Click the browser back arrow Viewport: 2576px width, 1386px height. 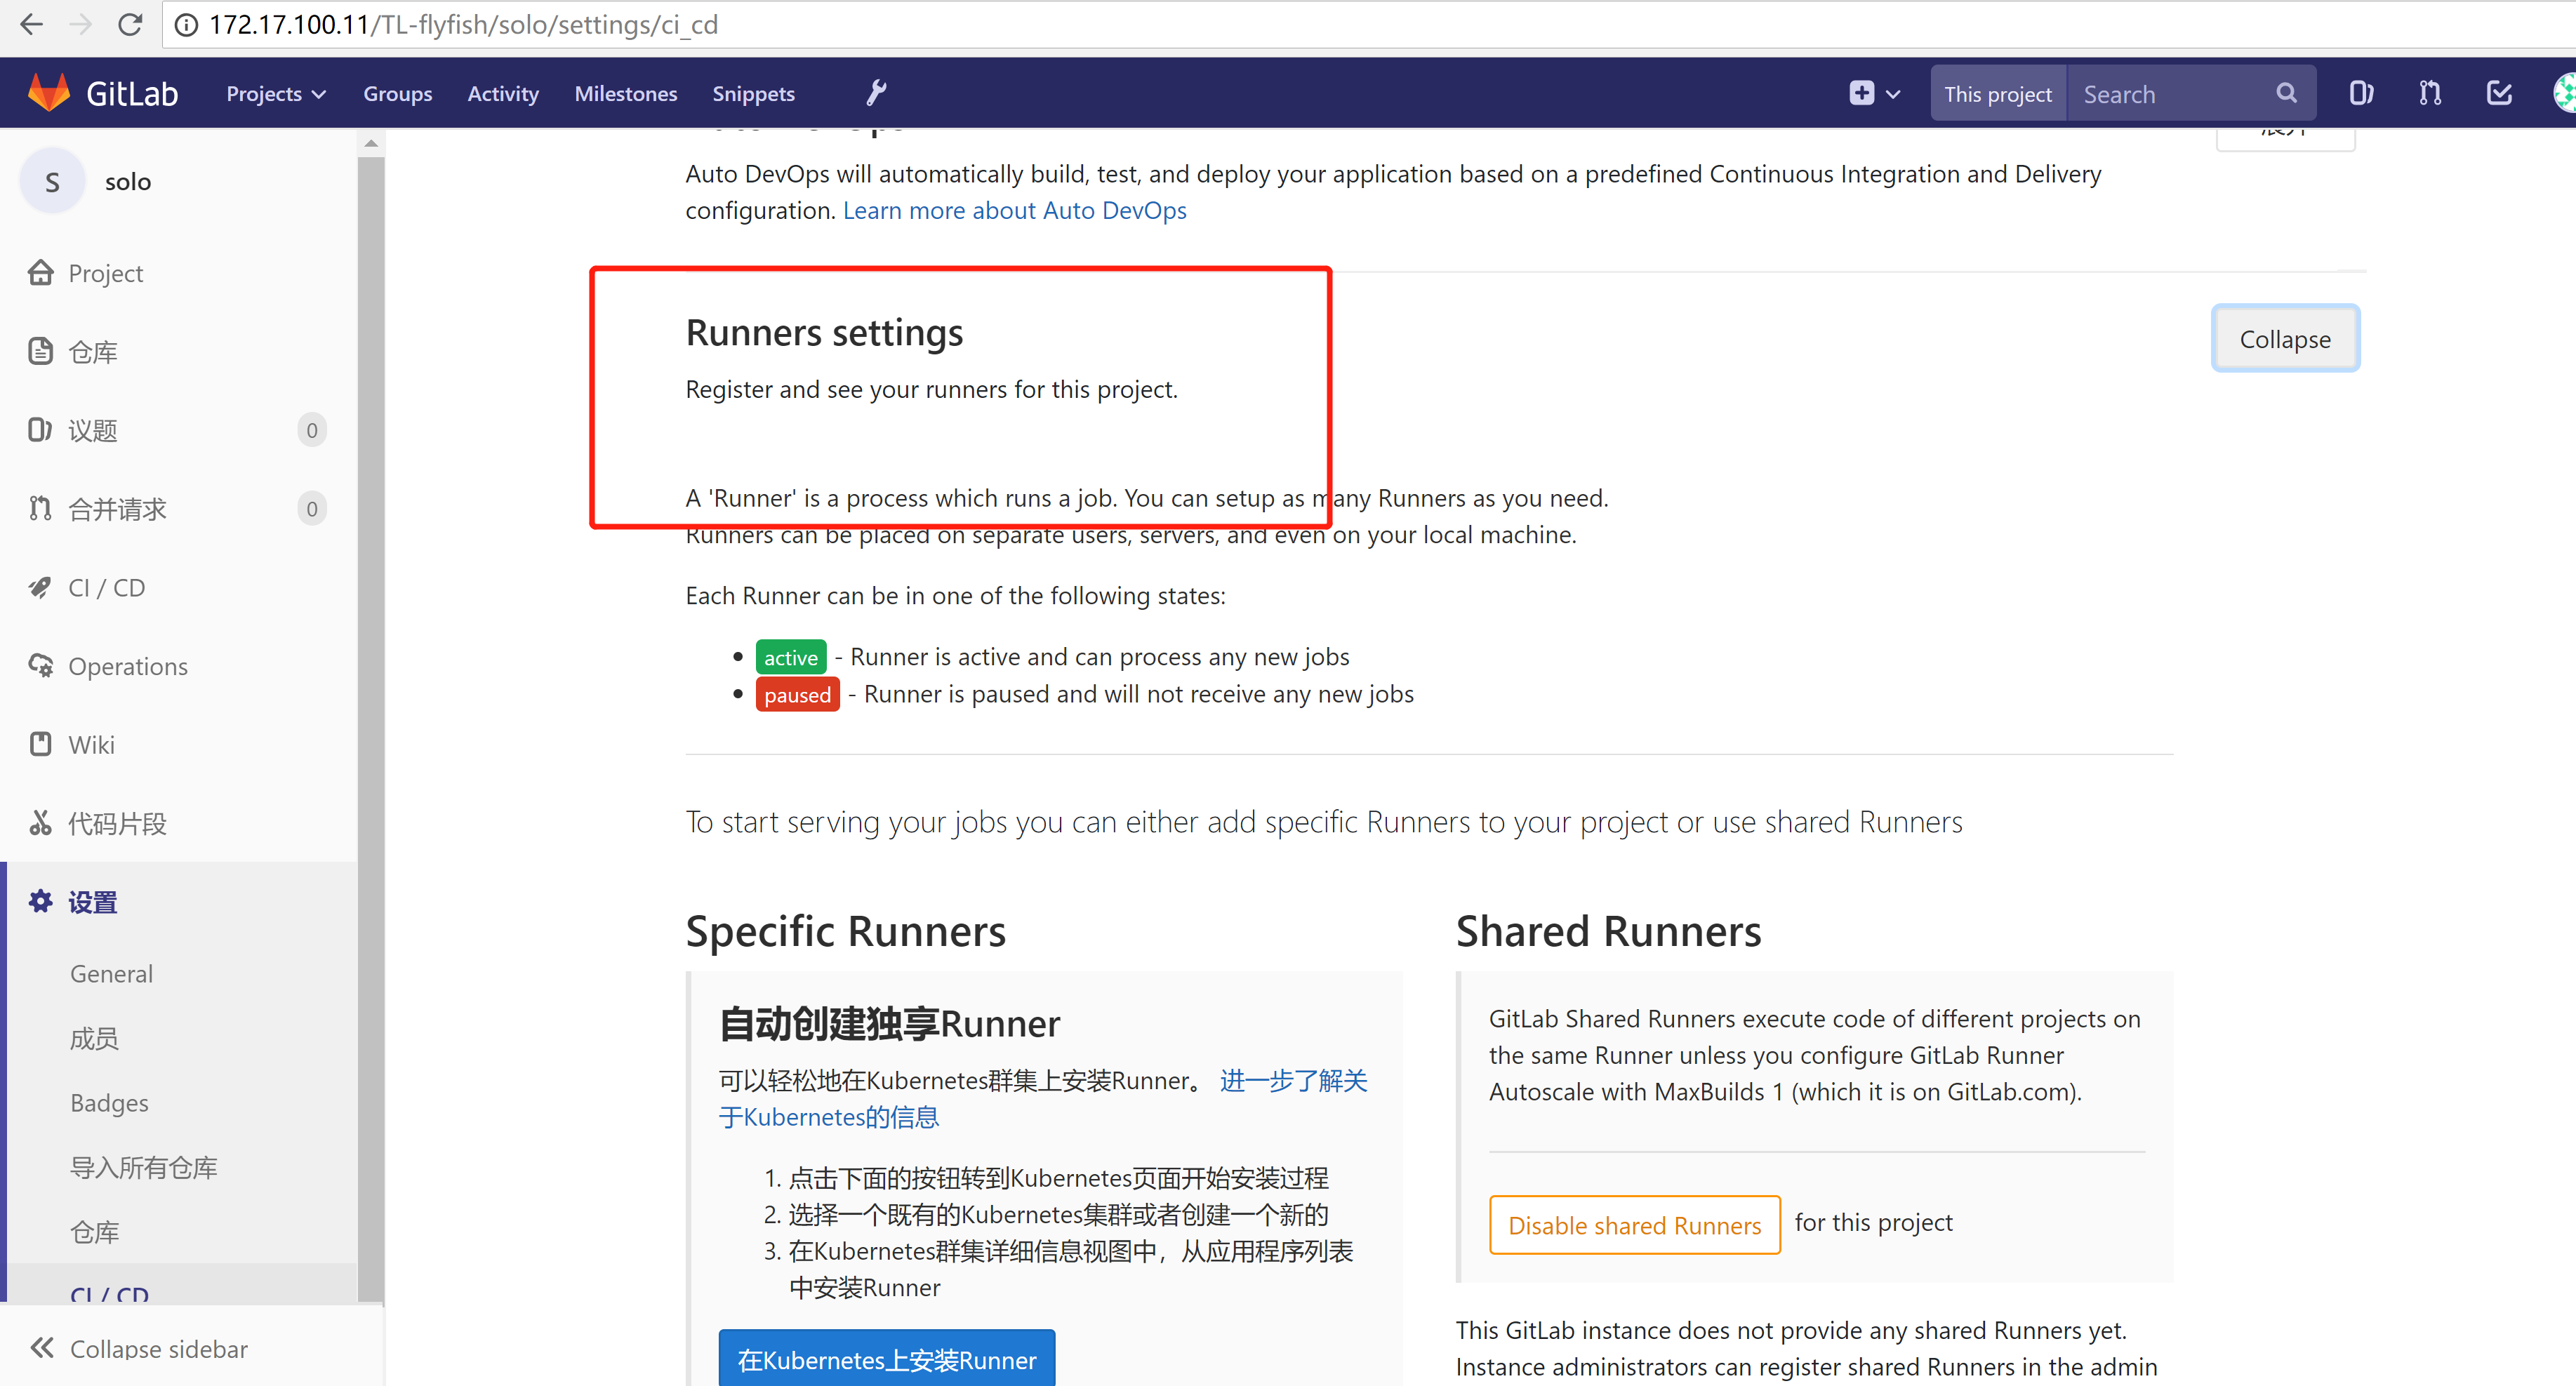(x=31, y=24)
